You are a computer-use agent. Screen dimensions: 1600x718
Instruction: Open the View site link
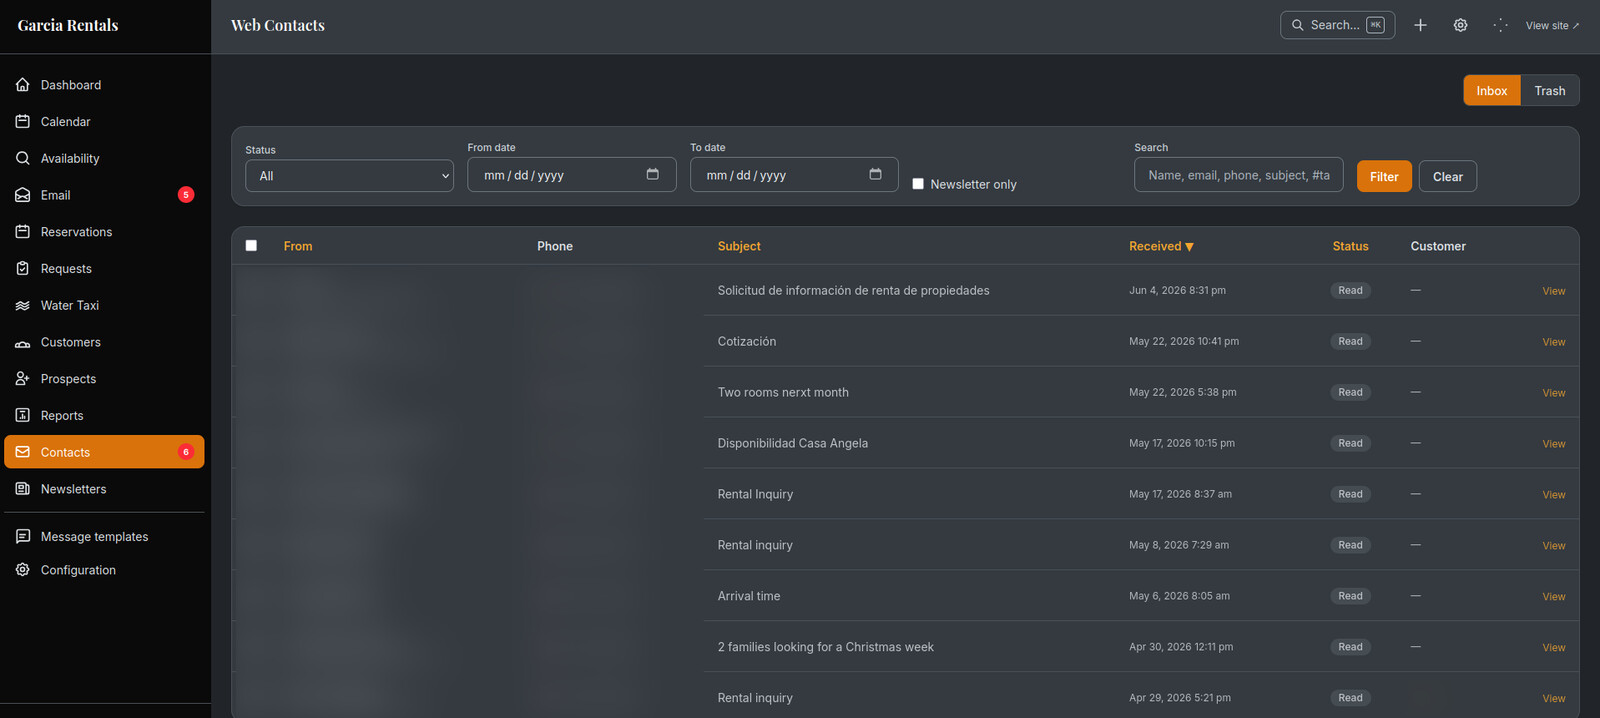pyautogui.click(x=1552, y=25)
